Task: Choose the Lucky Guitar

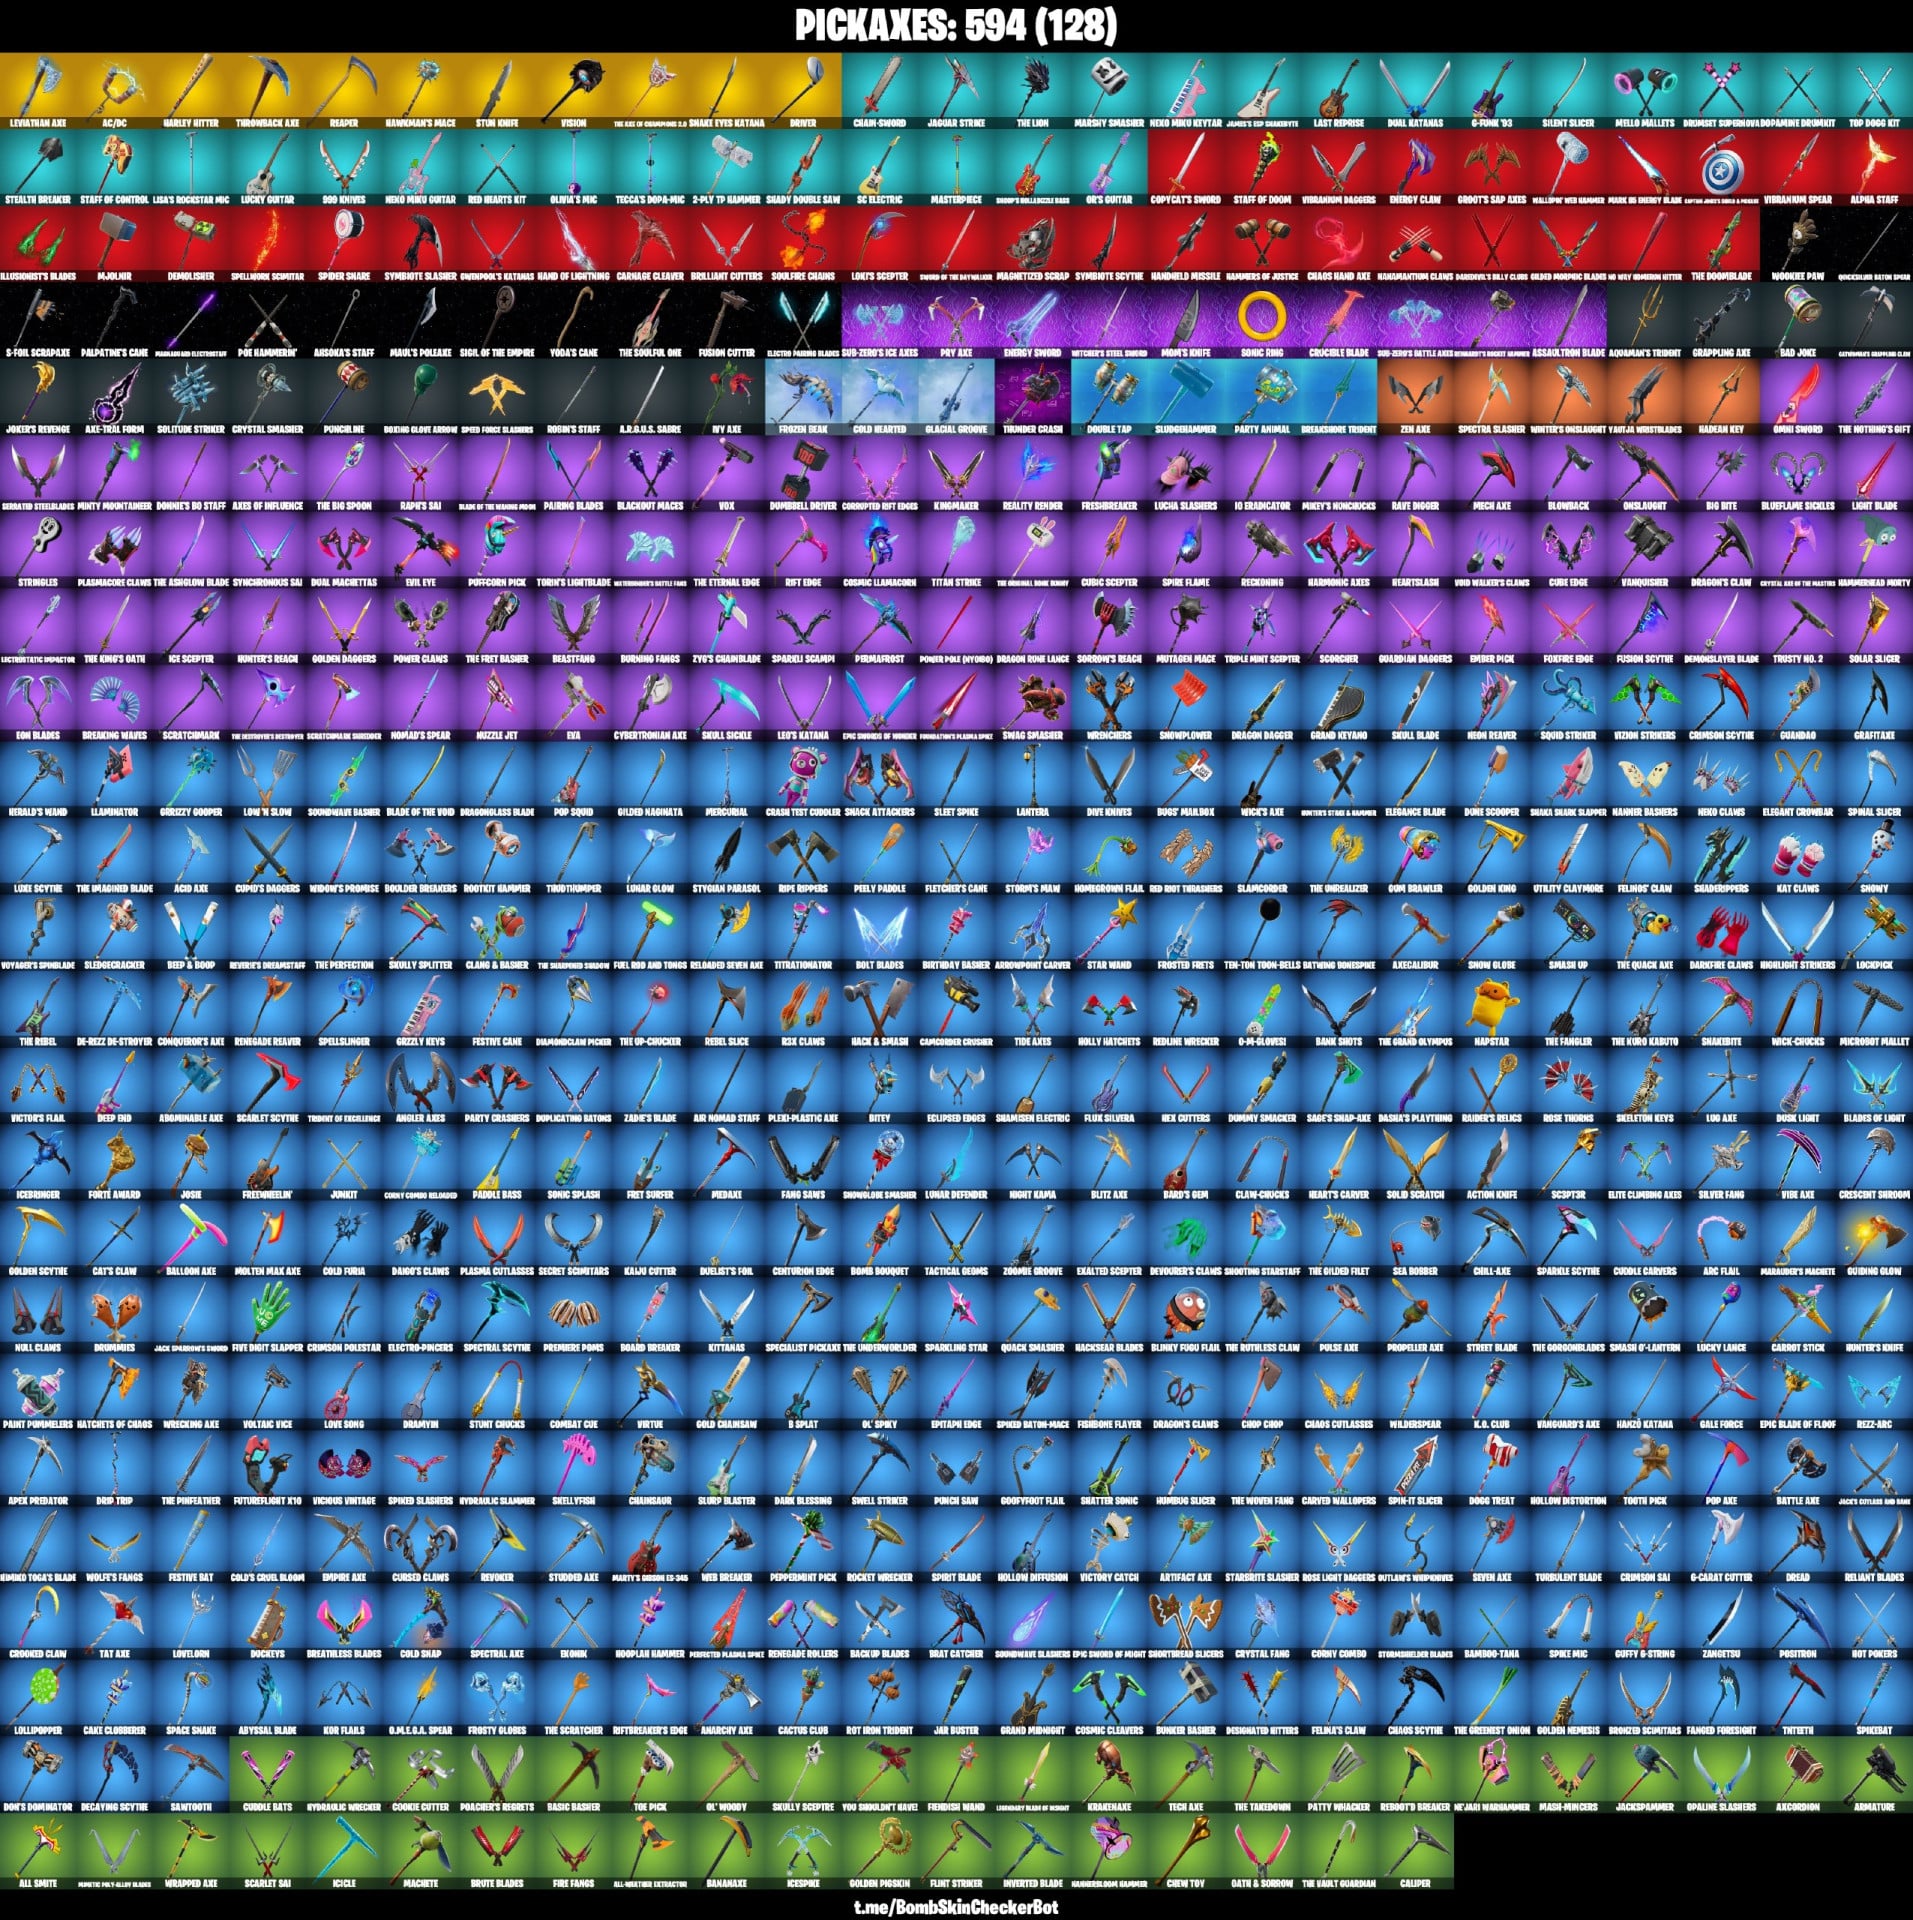Action: (x=268, y=168)
